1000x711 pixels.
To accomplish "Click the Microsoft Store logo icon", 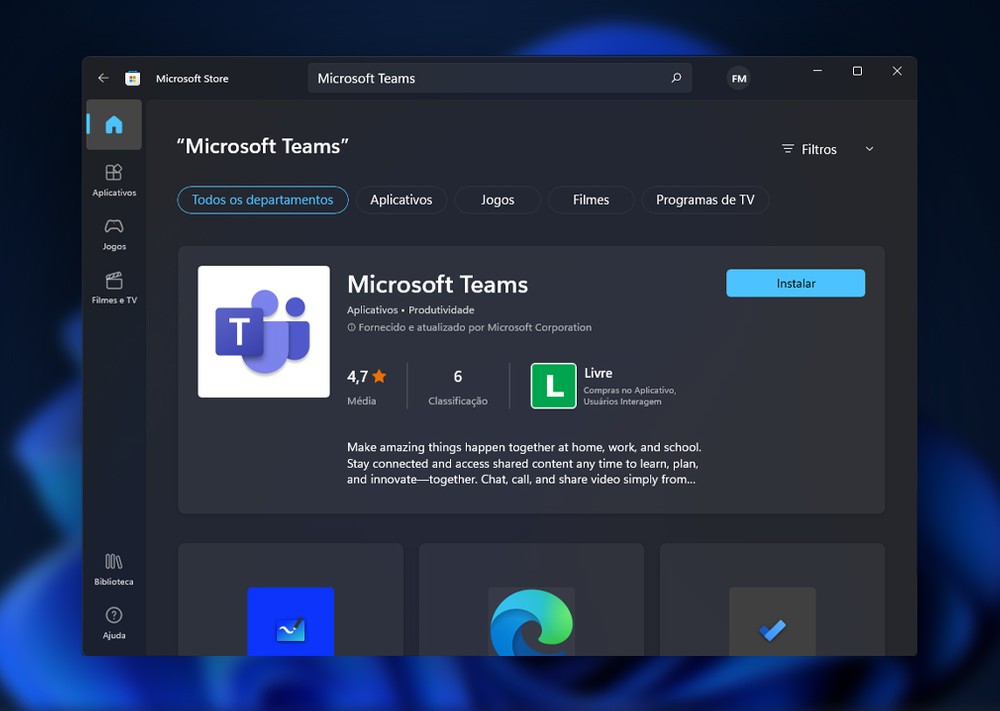I will (133, 78).
